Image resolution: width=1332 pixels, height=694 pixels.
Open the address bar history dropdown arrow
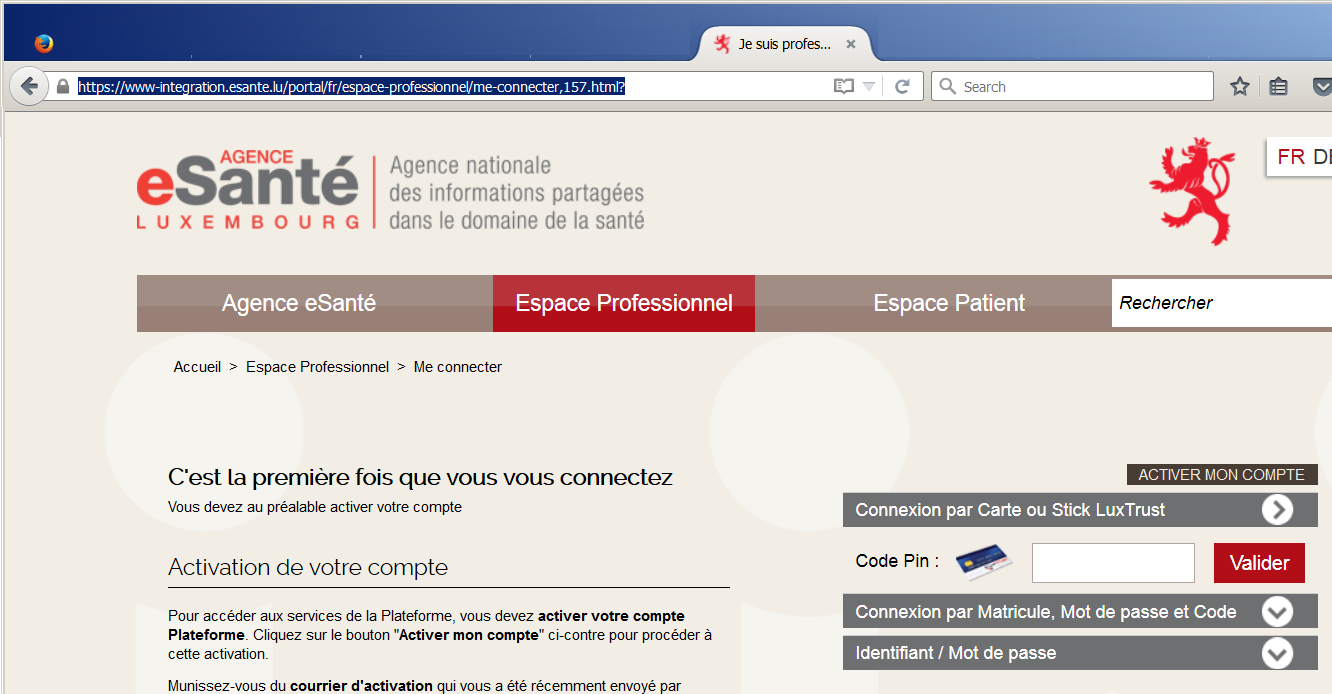pyautogui.click(x=869, y=87)
